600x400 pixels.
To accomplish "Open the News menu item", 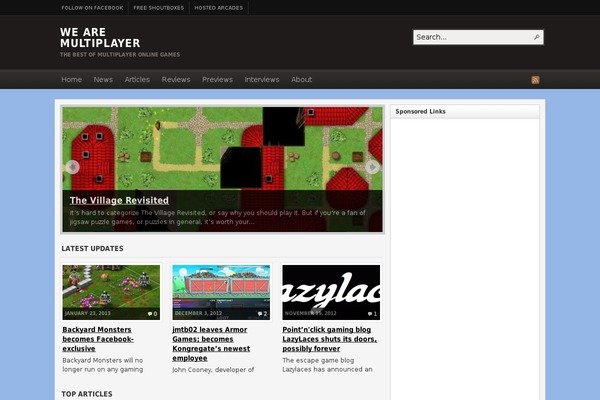I will [x=103, y=80].
